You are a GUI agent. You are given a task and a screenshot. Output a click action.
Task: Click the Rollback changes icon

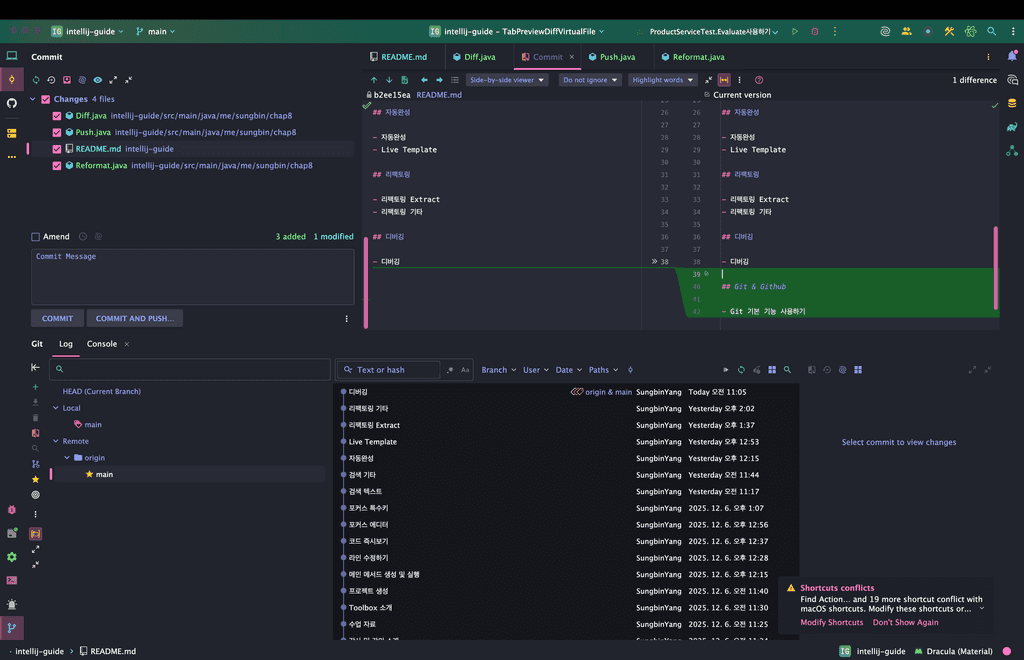coord(52,80)
